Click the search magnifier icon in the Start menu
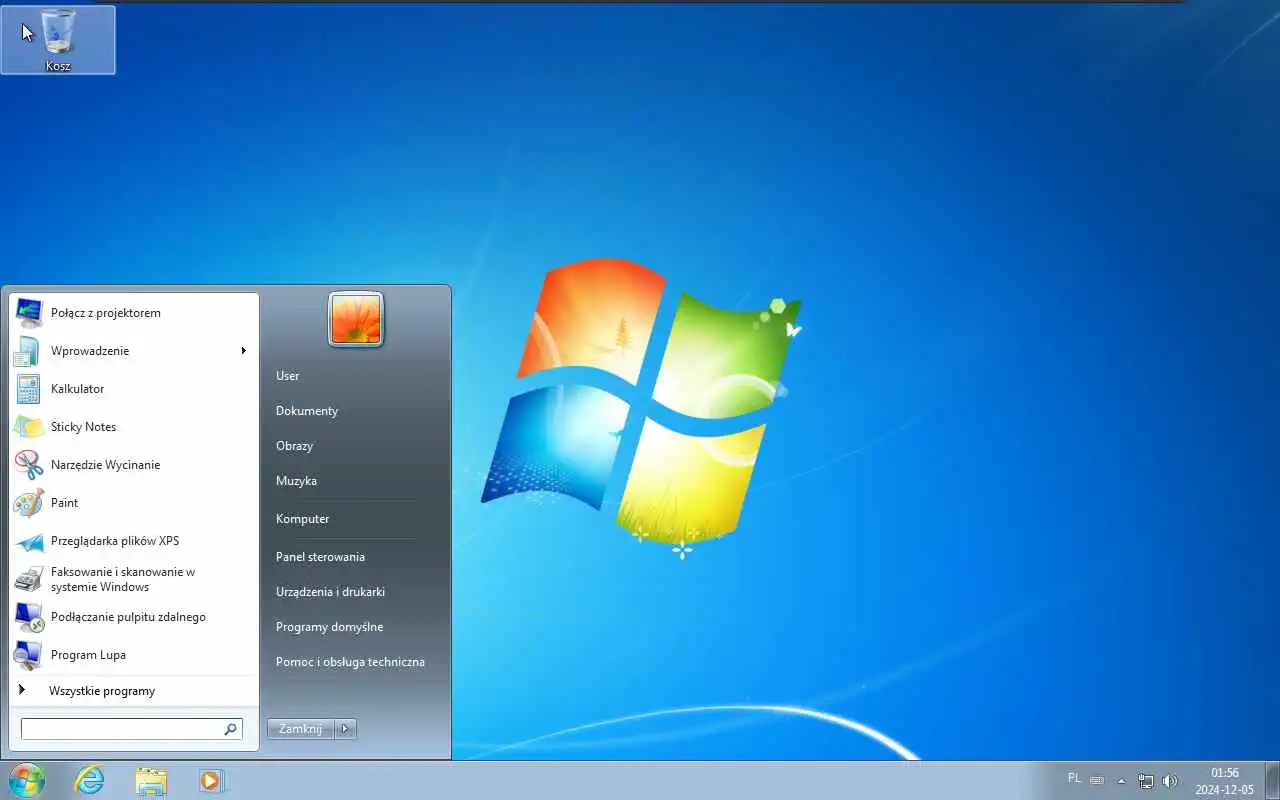This screenshot has width=1280, height=800. click(231, 729)
